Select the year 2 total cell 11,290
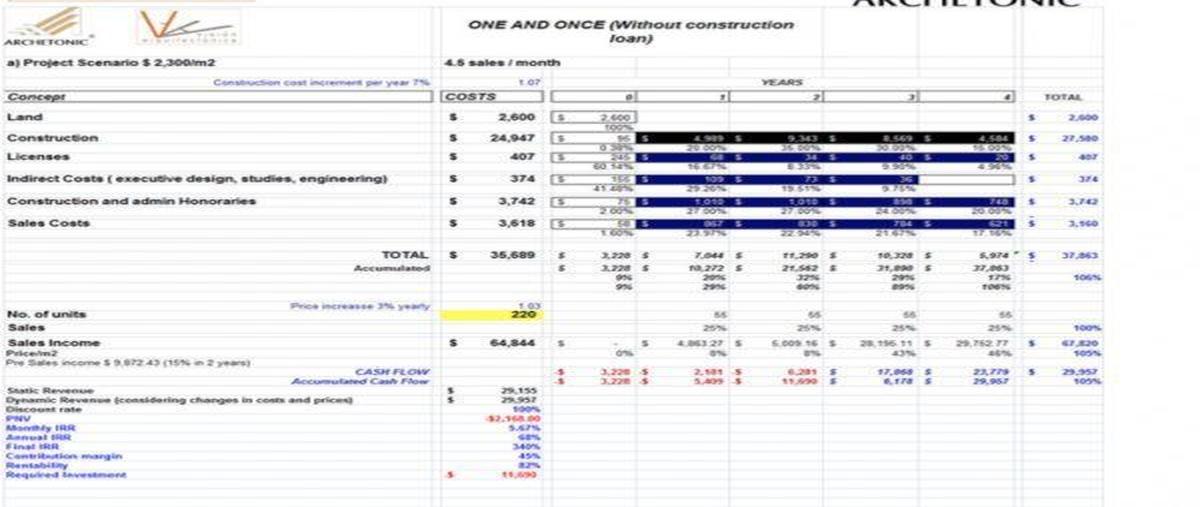1200x507 pixels. 801,255
